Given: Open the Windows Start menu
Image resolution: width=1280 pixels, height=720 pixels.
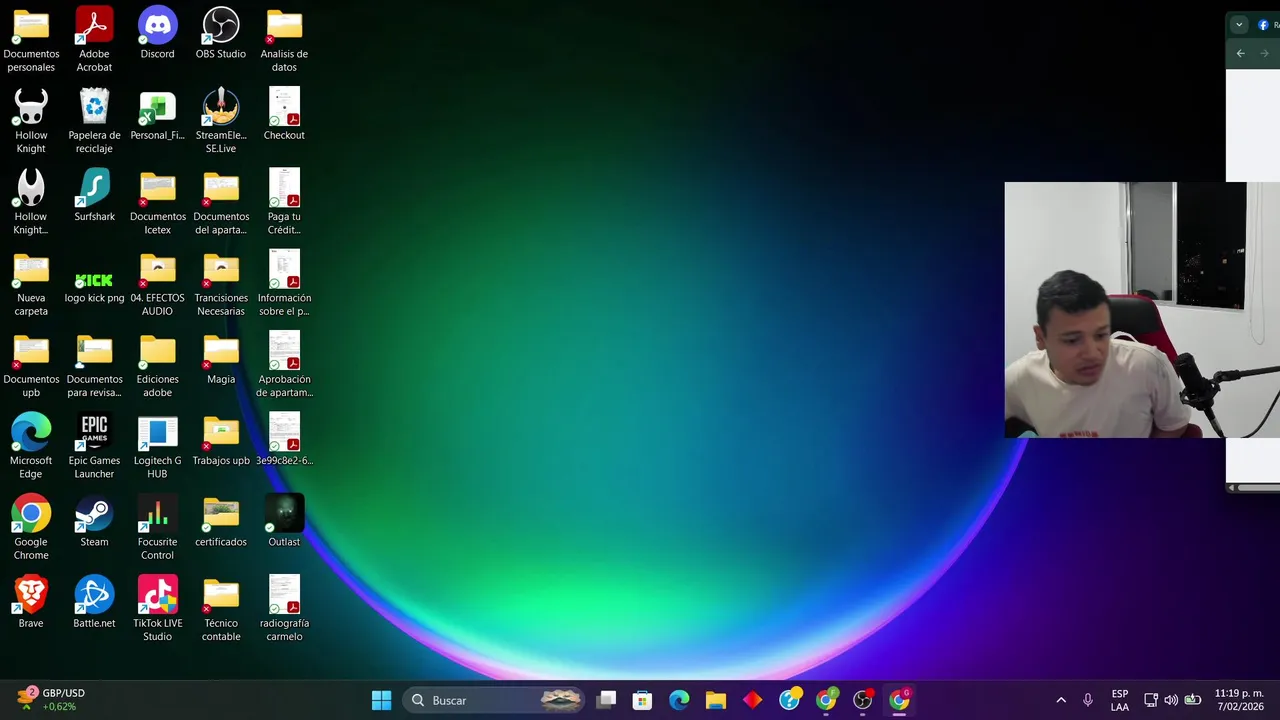Looking at the screenshot, I should coord(381,700).
